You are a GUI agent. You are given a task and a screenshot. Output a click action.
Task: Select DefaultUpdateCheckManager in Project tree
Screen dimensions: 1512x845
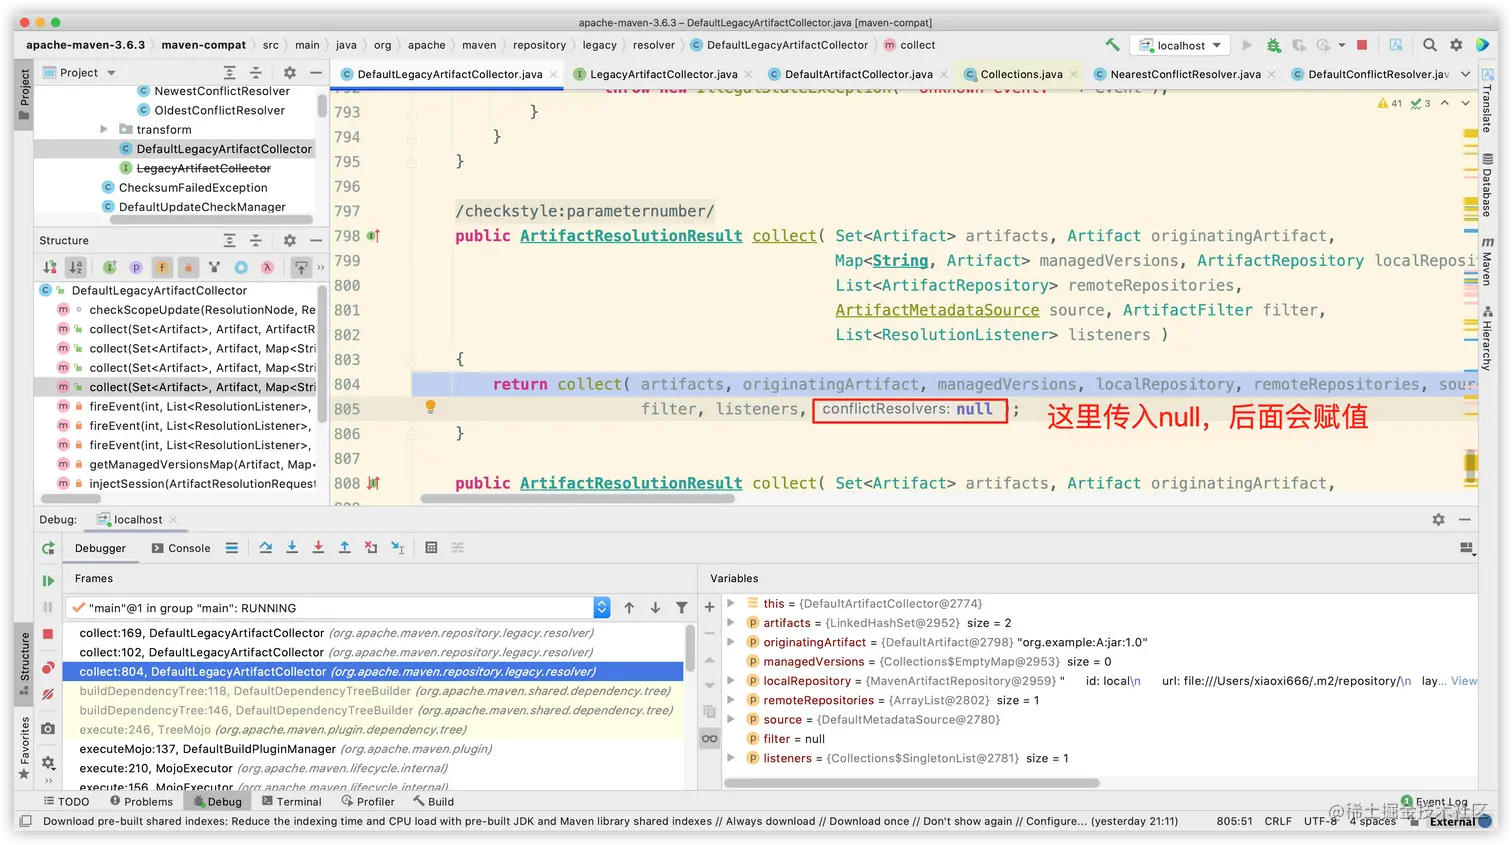(x=202, y=207)
